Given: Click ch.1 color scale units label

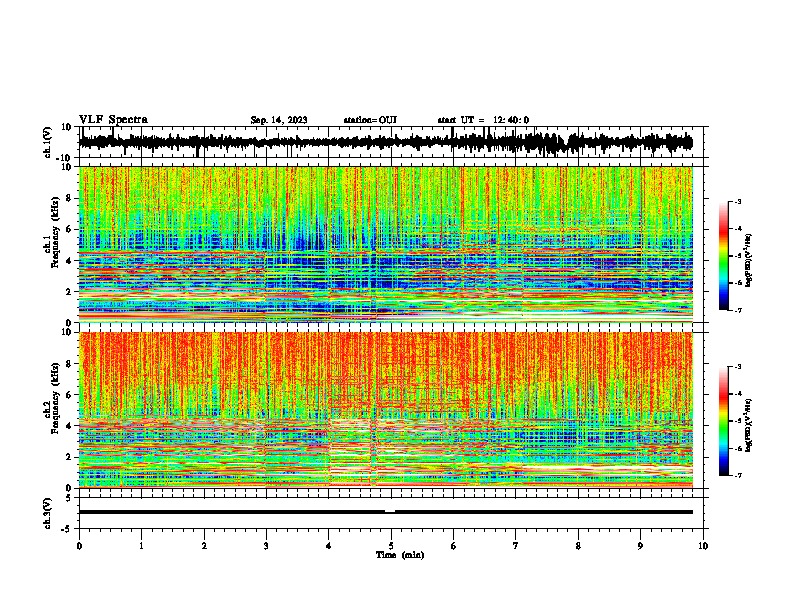Looking at the screenshot, I should 749,260.
